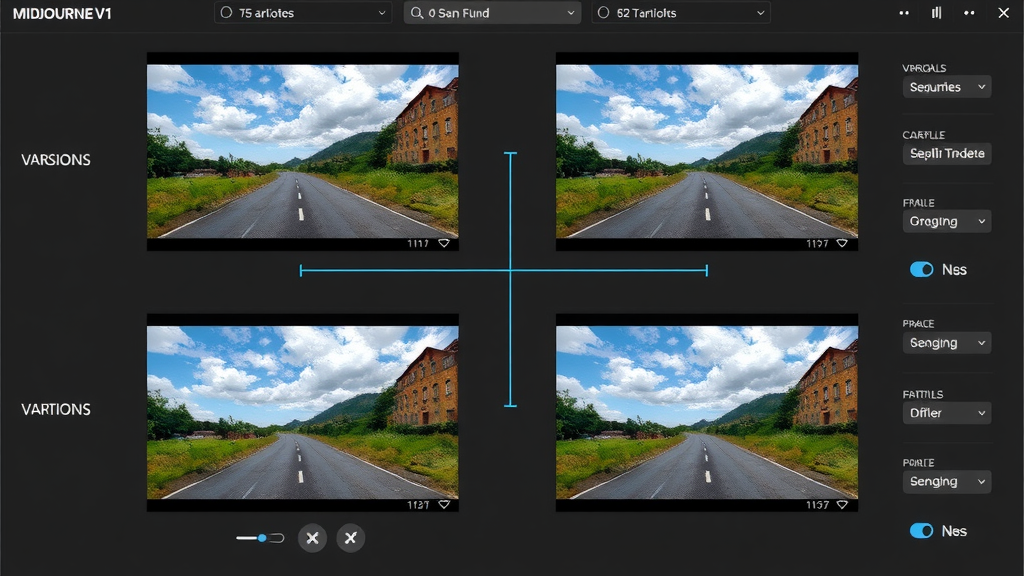The width and height of the screenshot is (1024, 576).
Task: Enable the Nss toggle under Graging
Action: [922, 269]
